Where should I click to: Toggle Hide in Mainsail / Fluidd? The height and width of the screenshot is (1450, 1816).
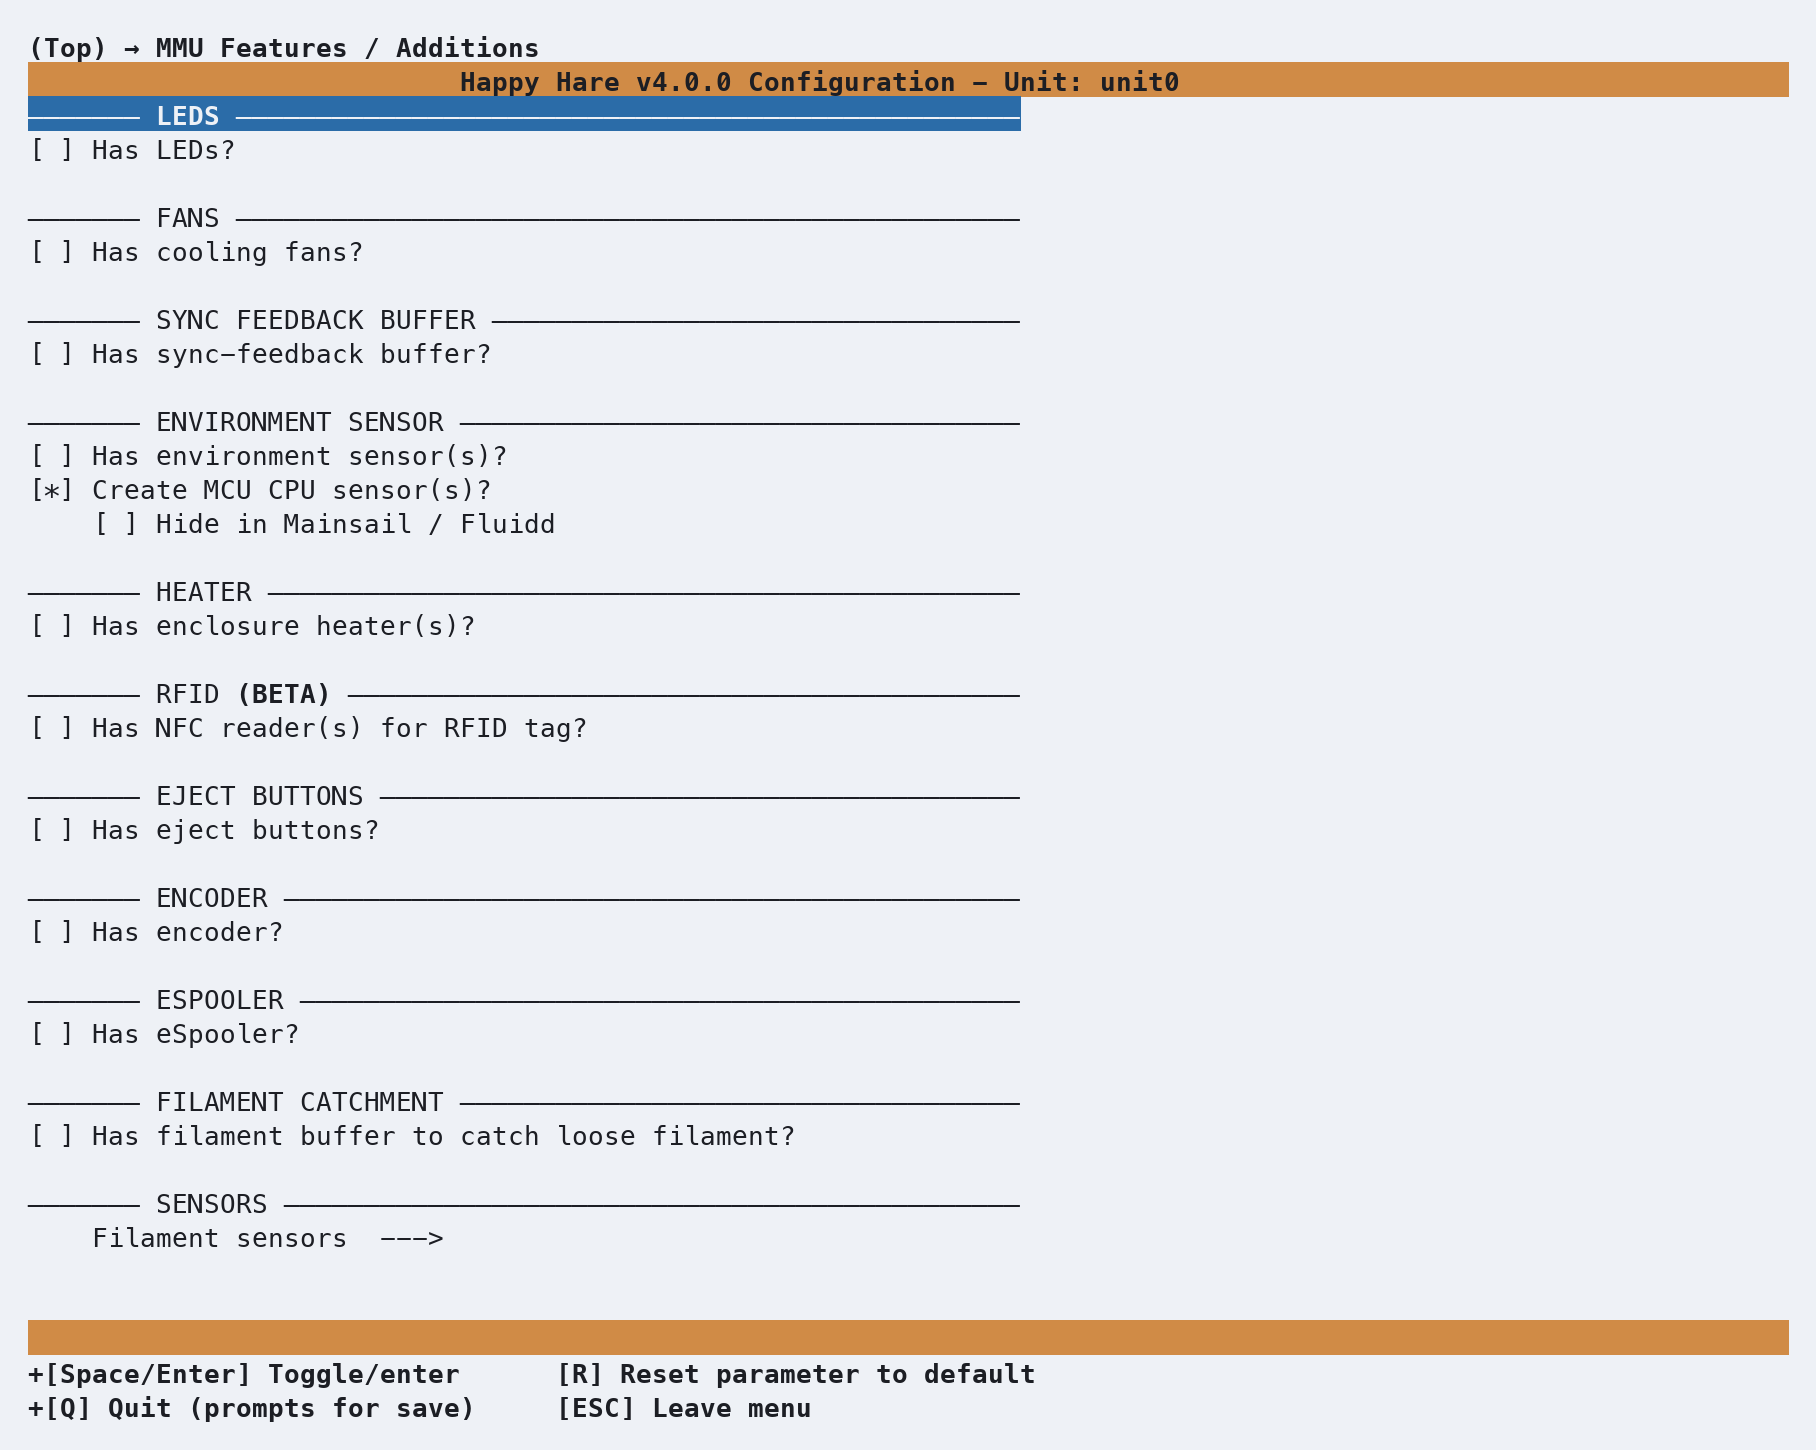coord(116,525)
